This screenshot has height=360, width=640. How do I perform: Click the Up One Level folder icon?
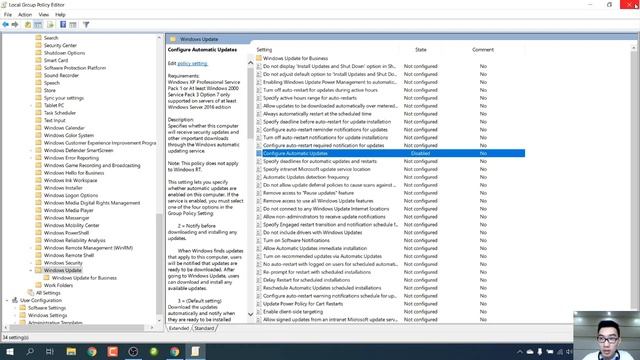28,24
